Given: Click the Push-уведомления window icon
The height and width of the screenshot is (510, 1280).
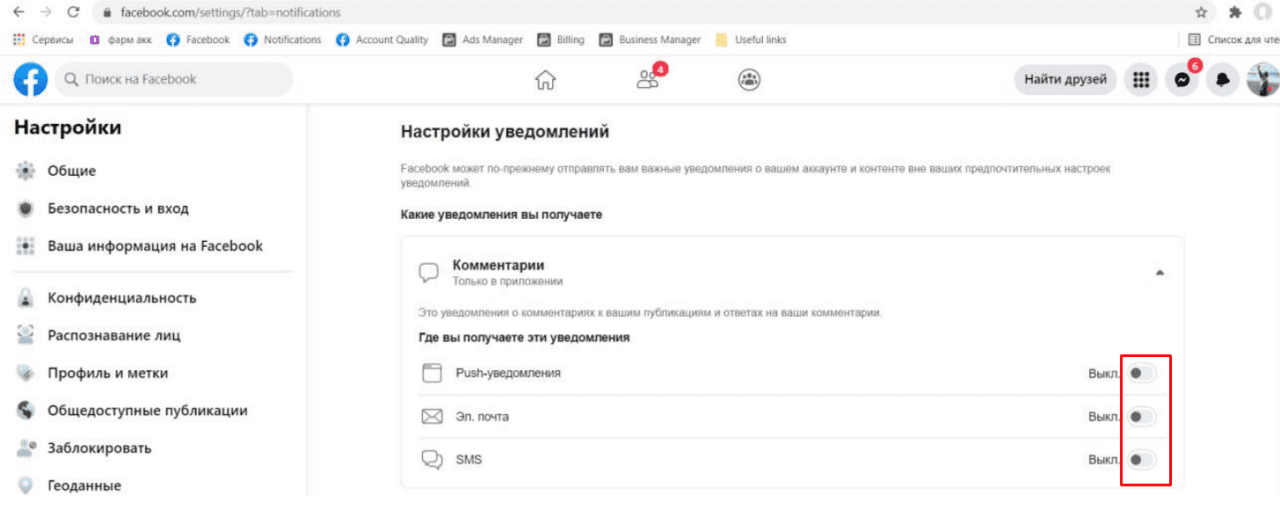Looking at the screenshot, I should (x=431, y=373).
